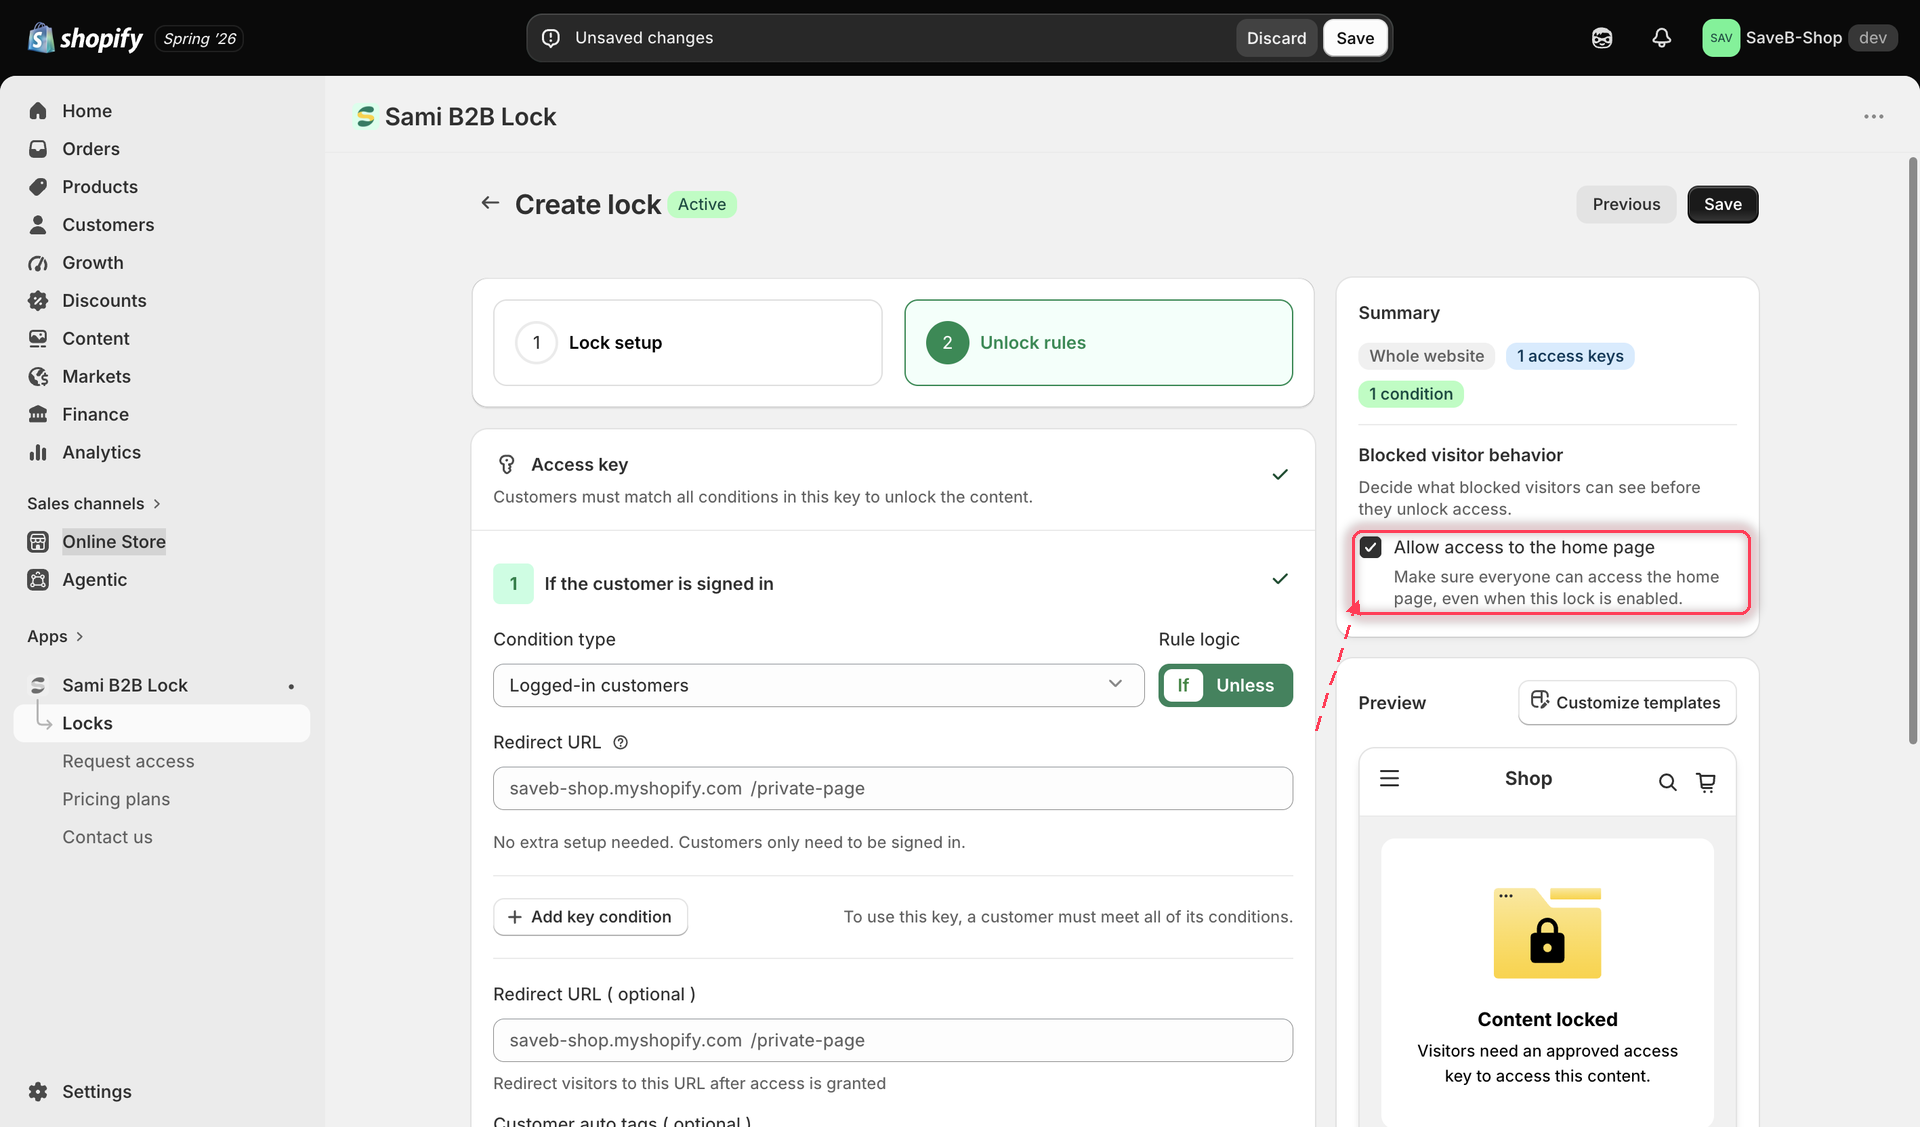Click the SaveB-Shop account avatar

click(1721, 38)
